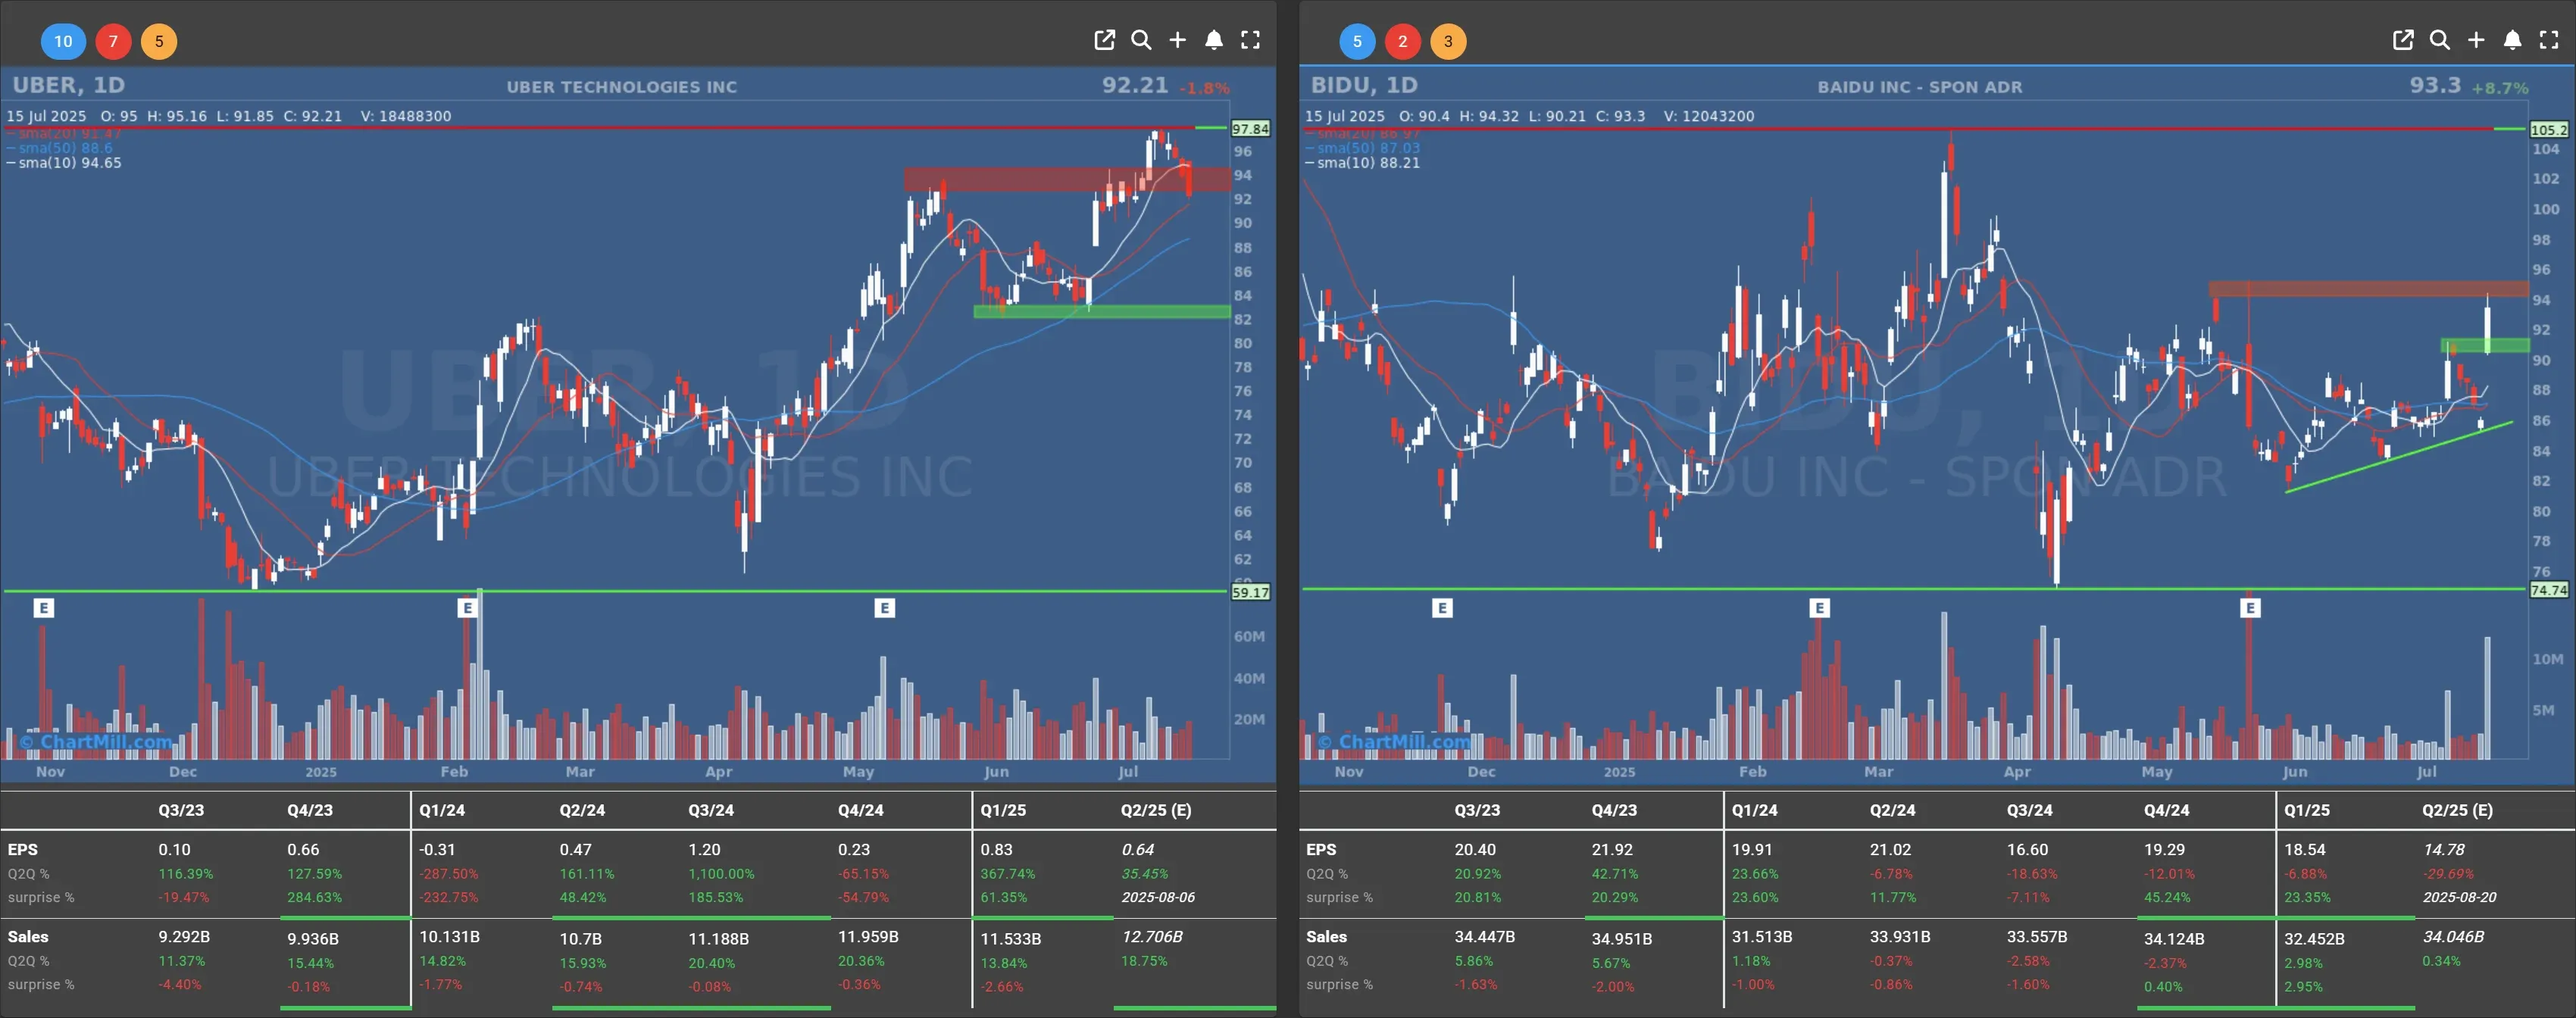Open UBER chart in new window icon
The width and height of the screenshot is (2576, 1018).
pyautogui.click(x=1104, y=40)
